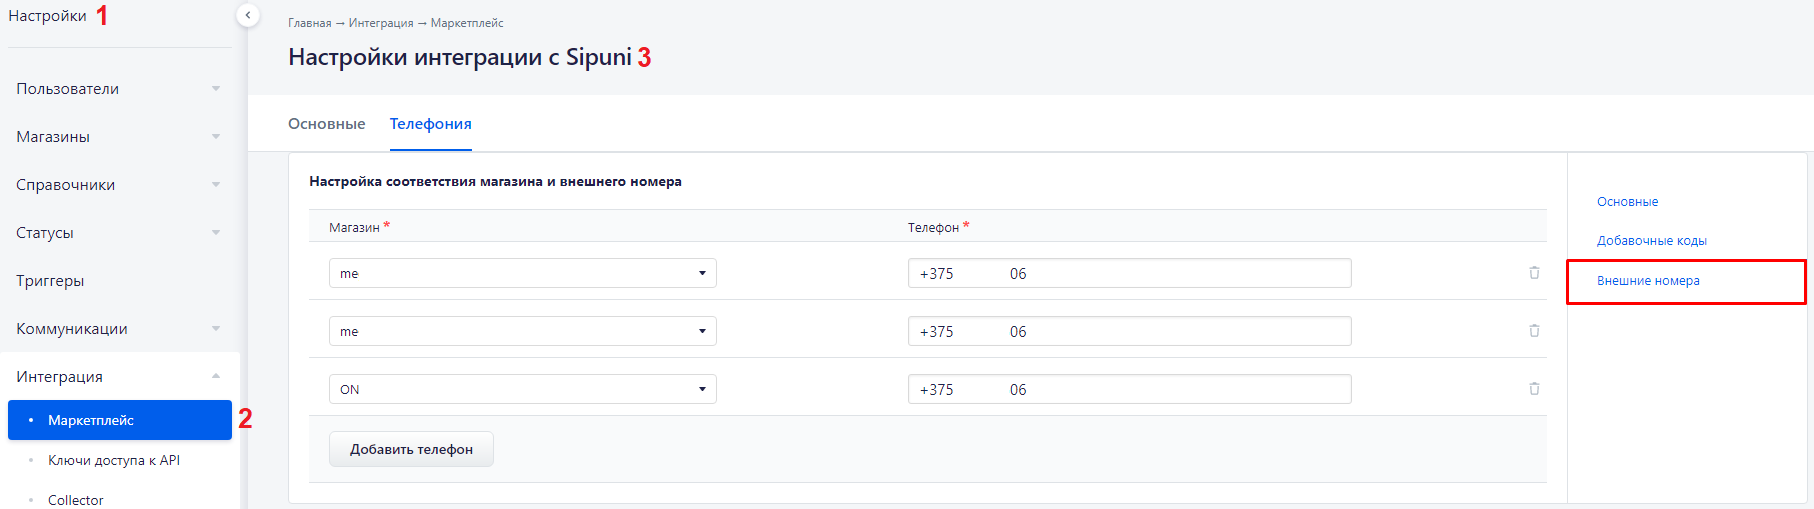Screen dimensions: 1814x509
Task: Delete the first me phone row
Action: pyautogui.click(x=1534, y=272)
